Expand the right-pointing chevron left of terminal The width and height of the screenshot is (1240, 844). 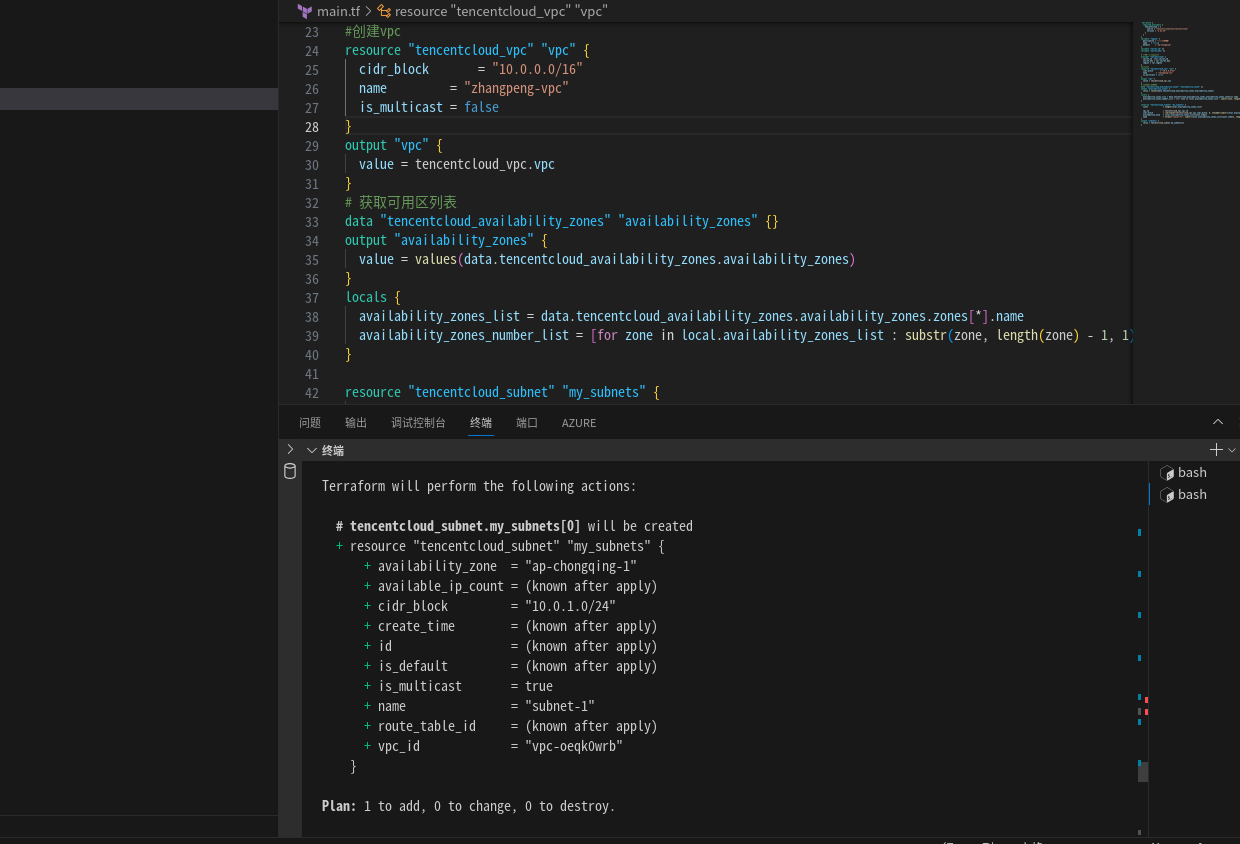(x=290, y=450)
